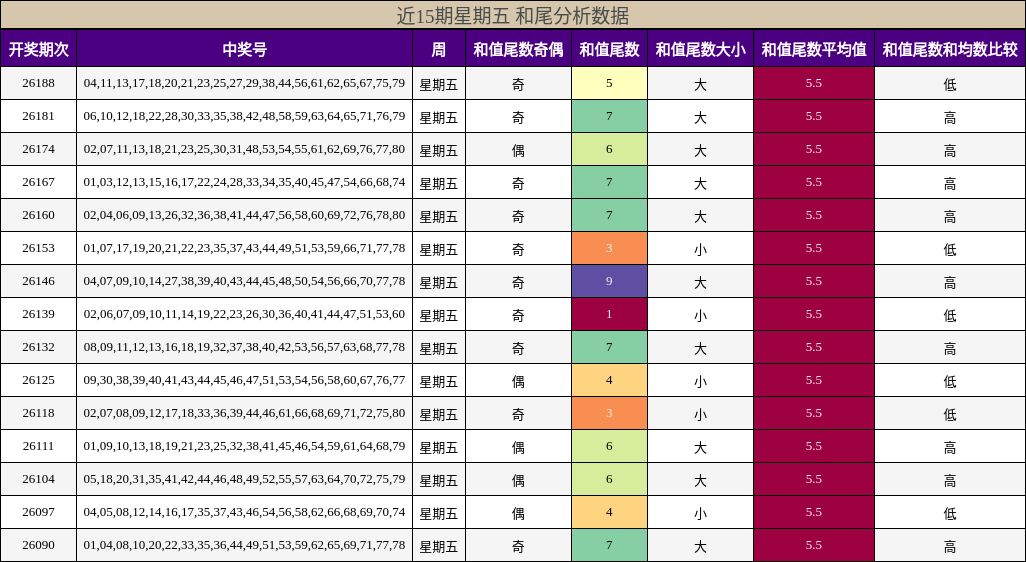Select draw number 26146
The width and height of the screenshot is (1026, 562).
tap(38, 281)
